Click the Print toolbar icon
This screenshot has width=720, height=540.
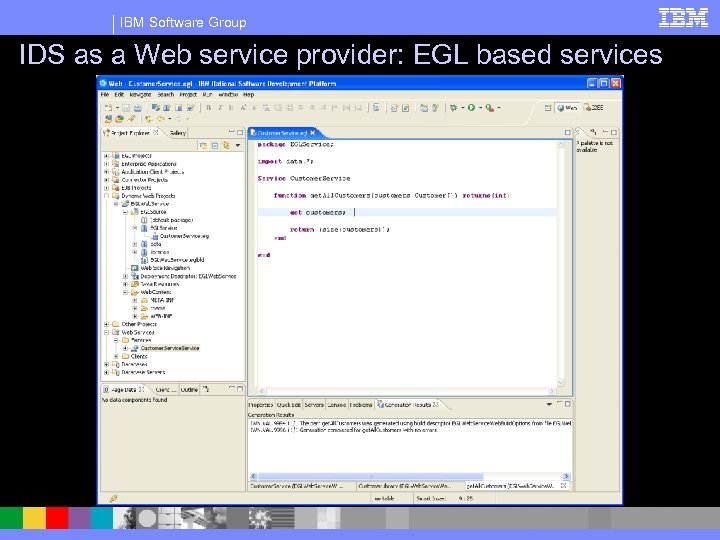pos(137,108)
